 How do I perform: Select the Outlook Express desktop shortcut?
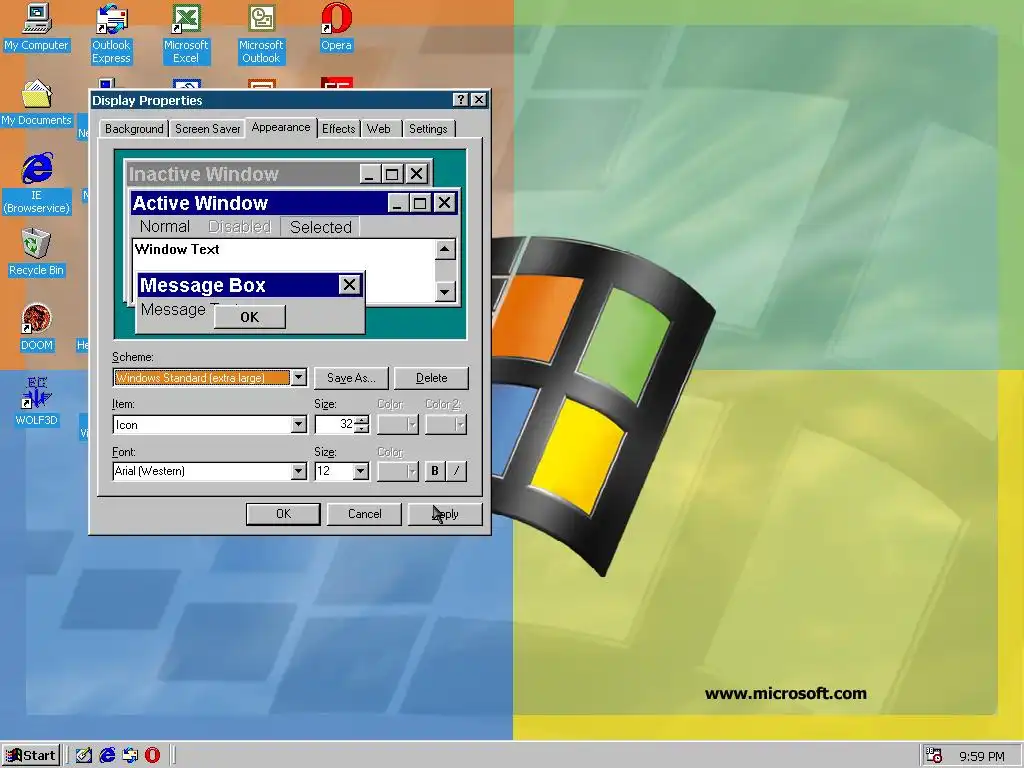click(111, 34)
